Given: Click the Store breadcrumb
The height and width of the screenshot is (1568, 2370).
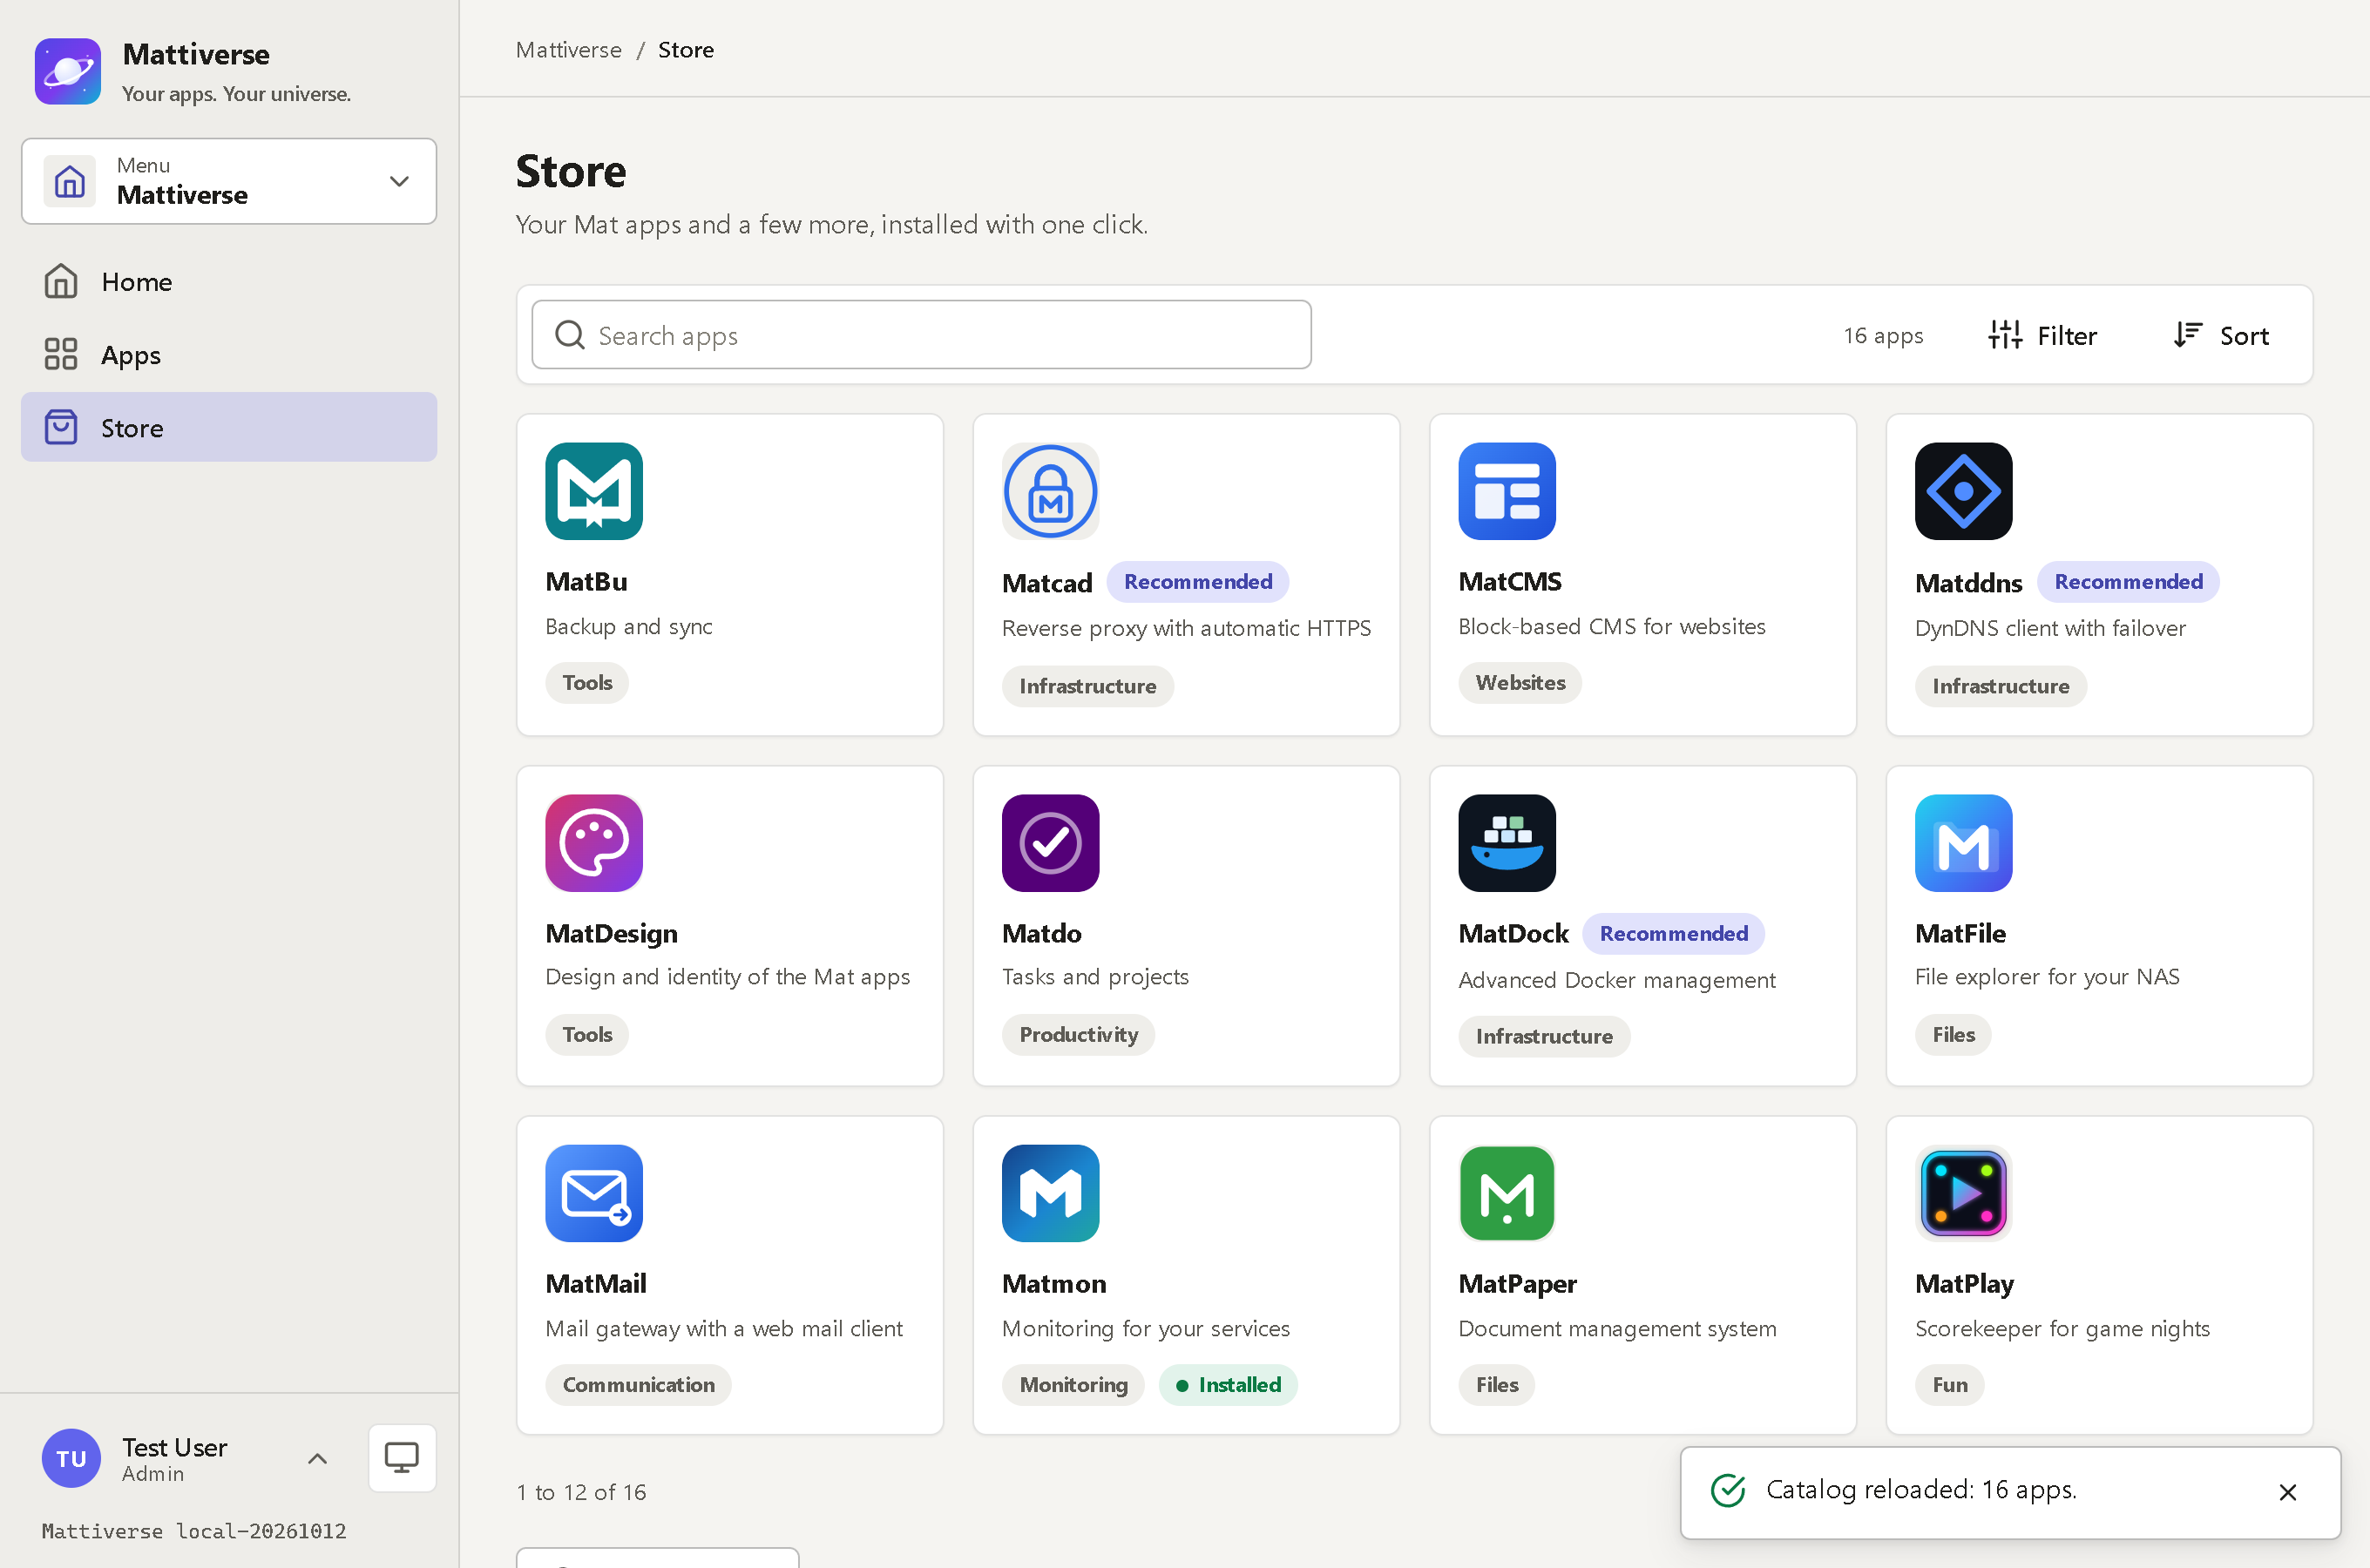Looking at the screenshot, I should 686,50.
